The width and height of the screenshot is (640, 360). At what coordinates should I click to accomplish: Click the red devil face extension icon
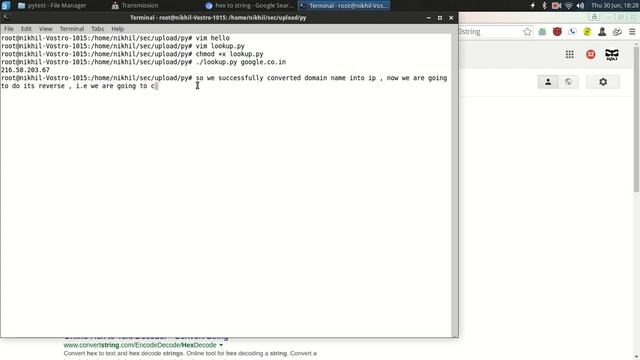point(557,31)
